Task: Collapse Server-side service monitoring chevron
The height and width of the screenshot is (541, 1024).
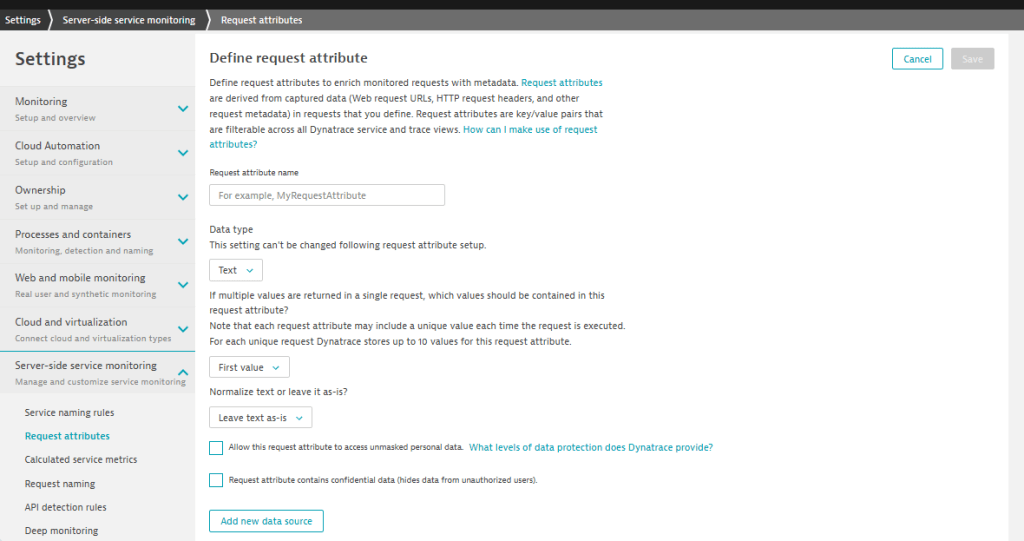Action: click(183, 372)
